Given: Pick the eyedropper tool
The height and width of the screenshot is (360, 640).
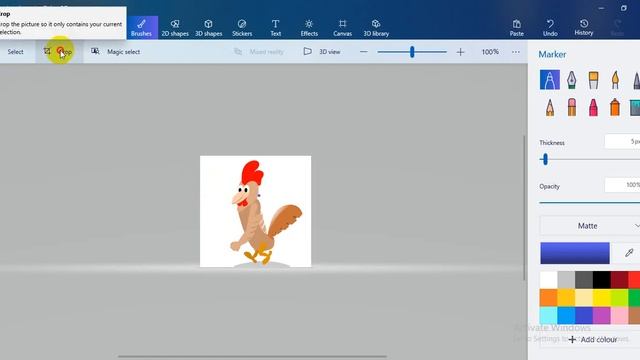Looking at the screenshot, I should 629,253.
